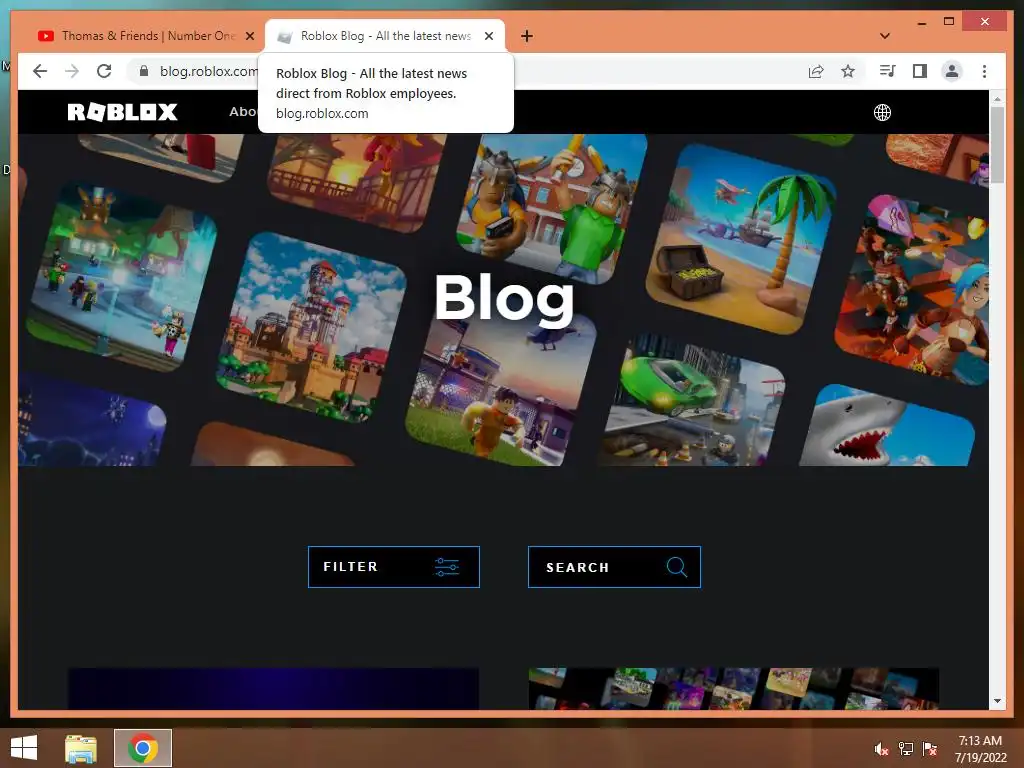Maximize the Chrome window

949,22
